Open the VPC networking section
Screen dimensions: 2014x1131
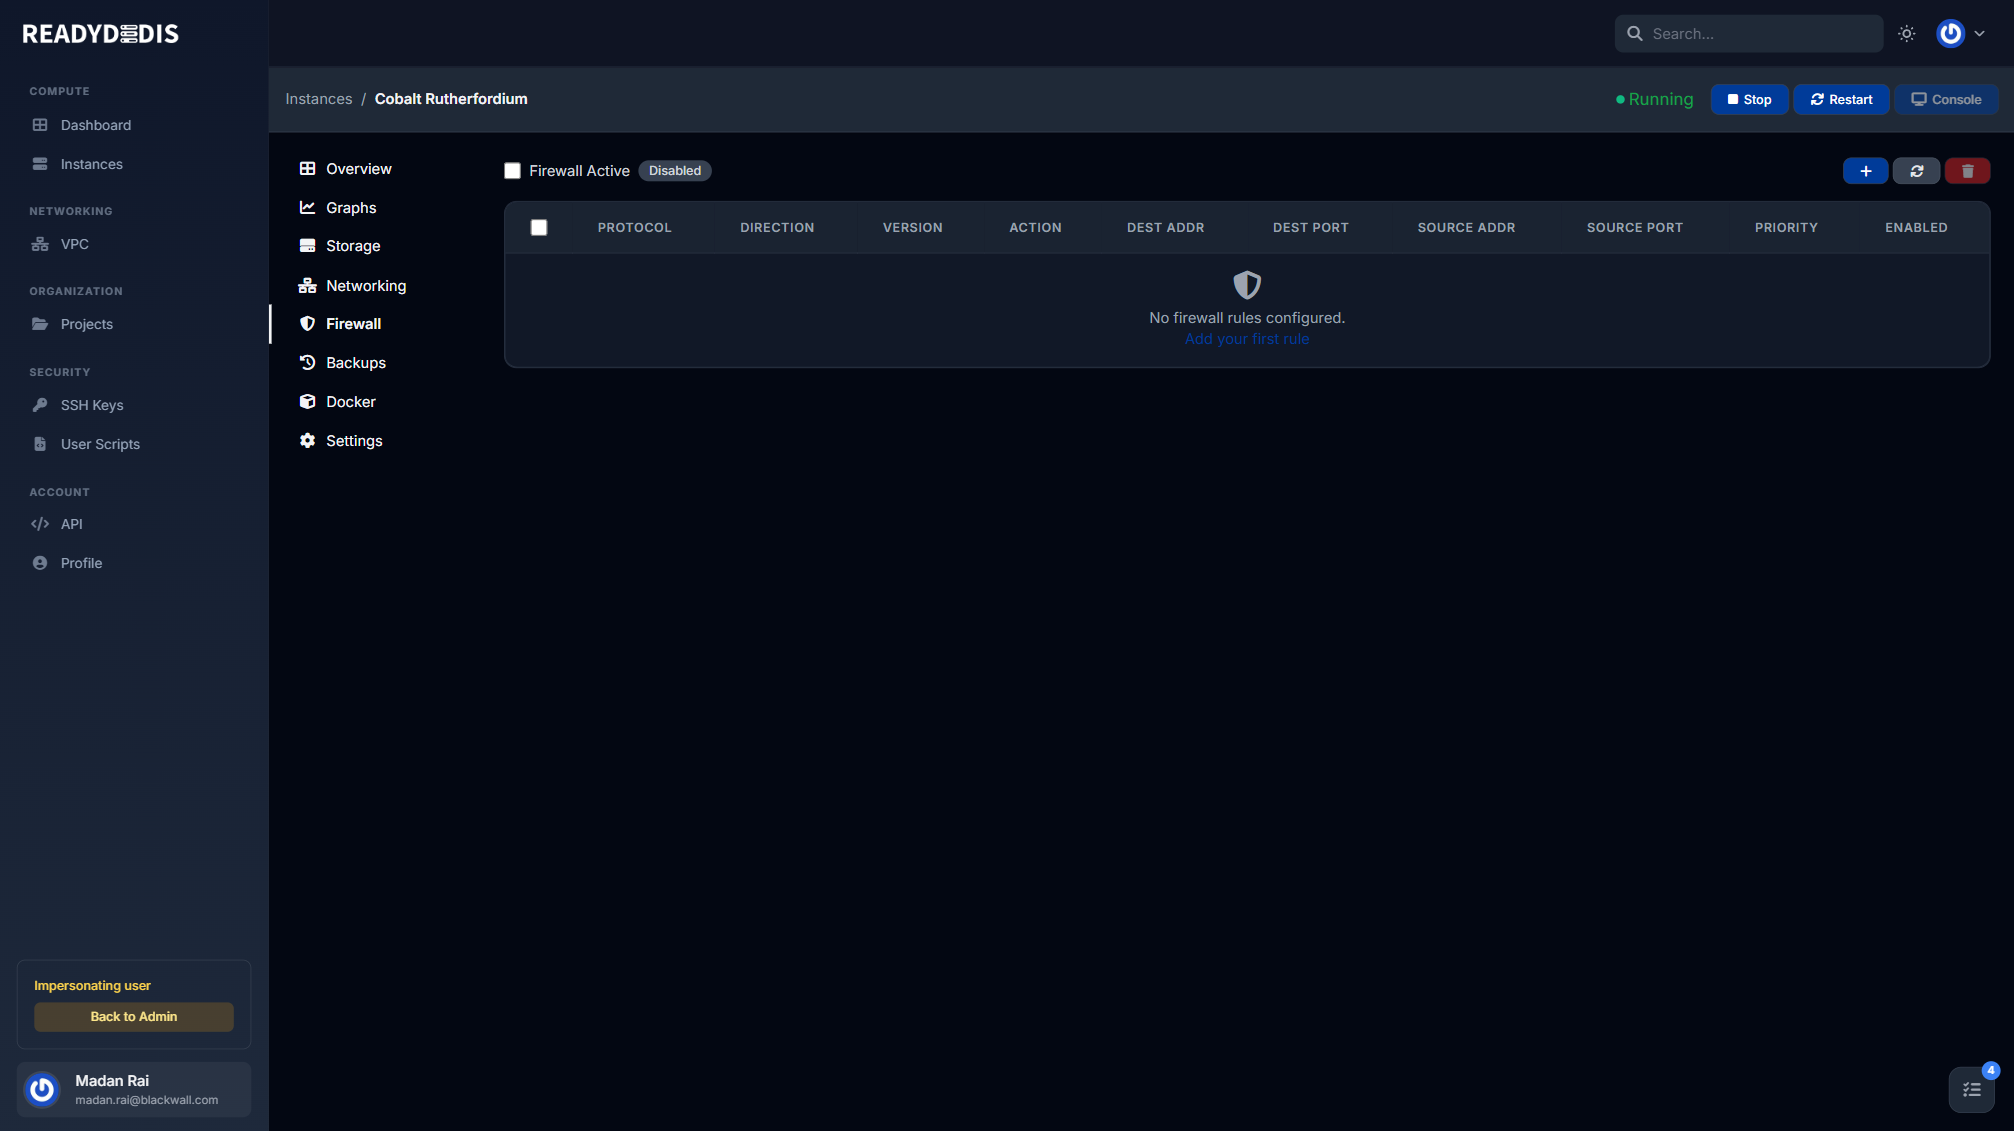pyautogui.click(x=74, y=244)
